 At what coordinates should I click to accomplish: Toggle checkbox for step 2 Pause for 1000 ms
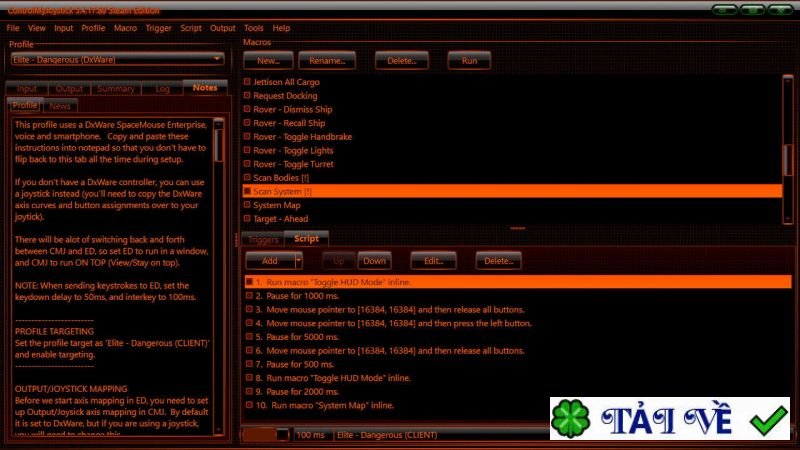(249, 295)
